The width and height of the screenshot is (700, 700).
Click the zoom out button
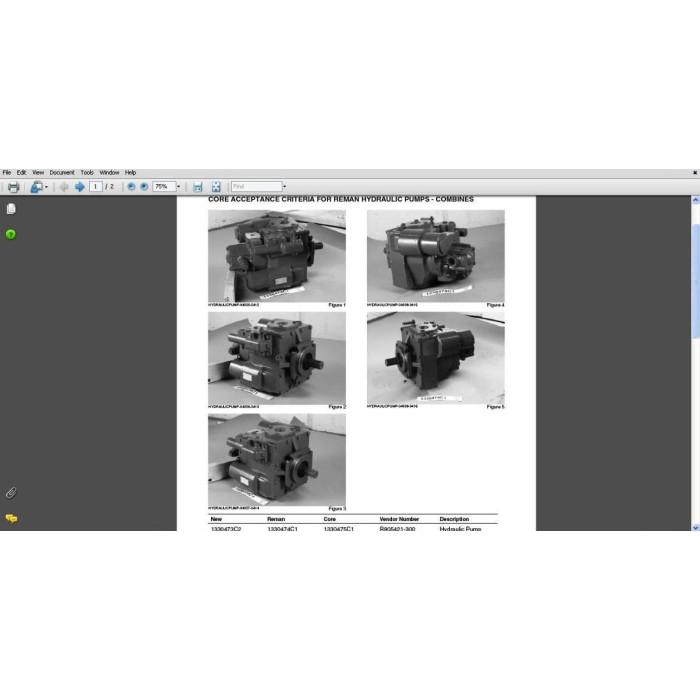point(131,187)
